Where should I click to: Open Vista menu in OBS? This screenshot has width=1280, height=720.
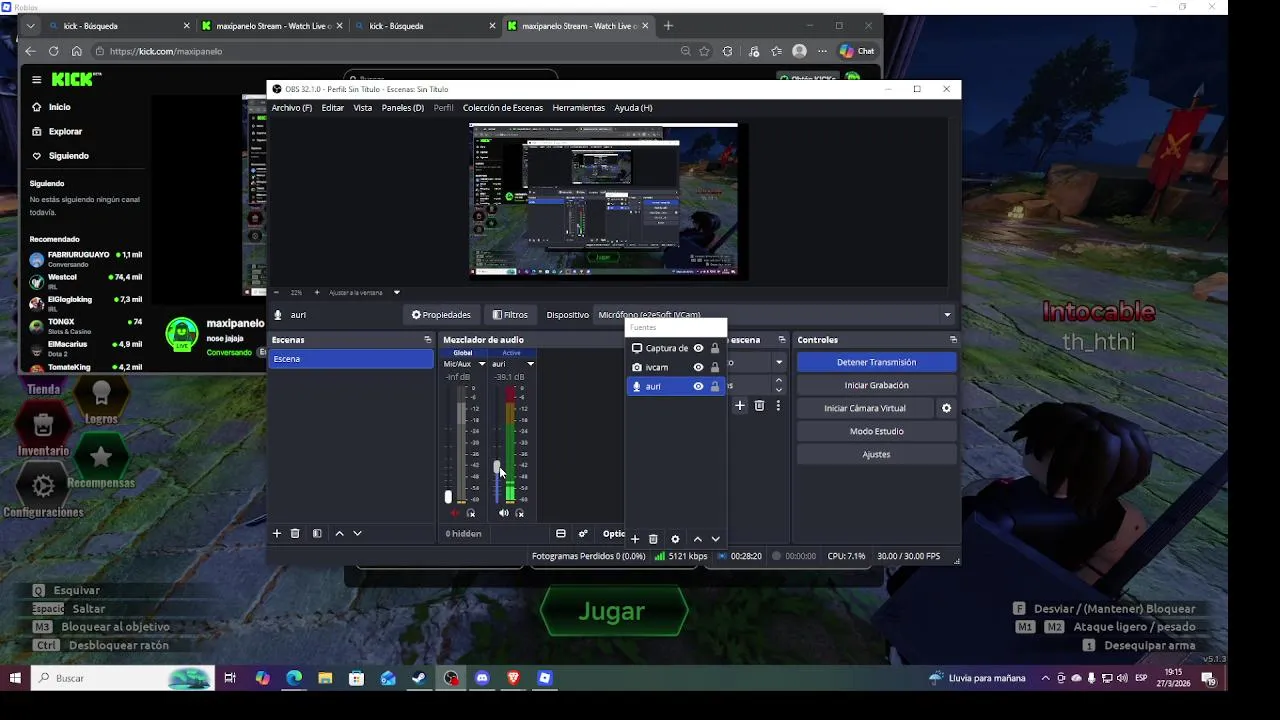point(362,108)
